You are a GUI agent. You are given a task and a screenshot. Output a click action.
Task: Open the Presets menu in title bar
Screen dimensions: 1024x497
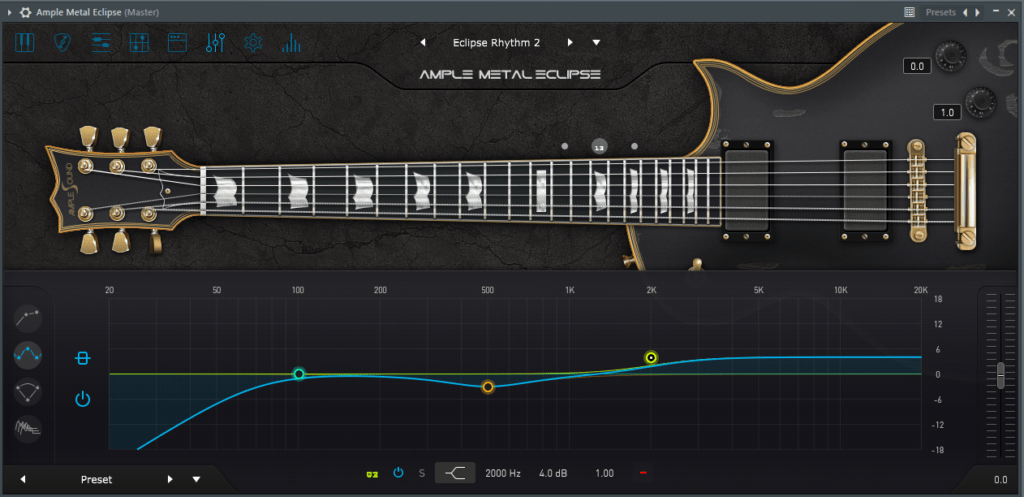(940, 12)
